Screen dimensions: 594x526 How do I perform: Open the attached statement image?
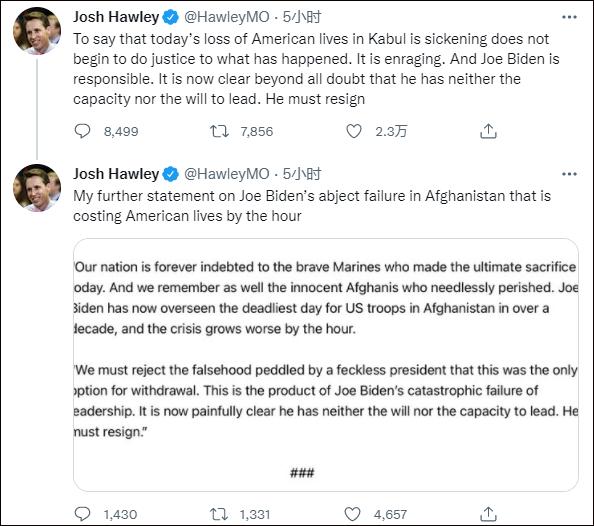click(326, 365)
